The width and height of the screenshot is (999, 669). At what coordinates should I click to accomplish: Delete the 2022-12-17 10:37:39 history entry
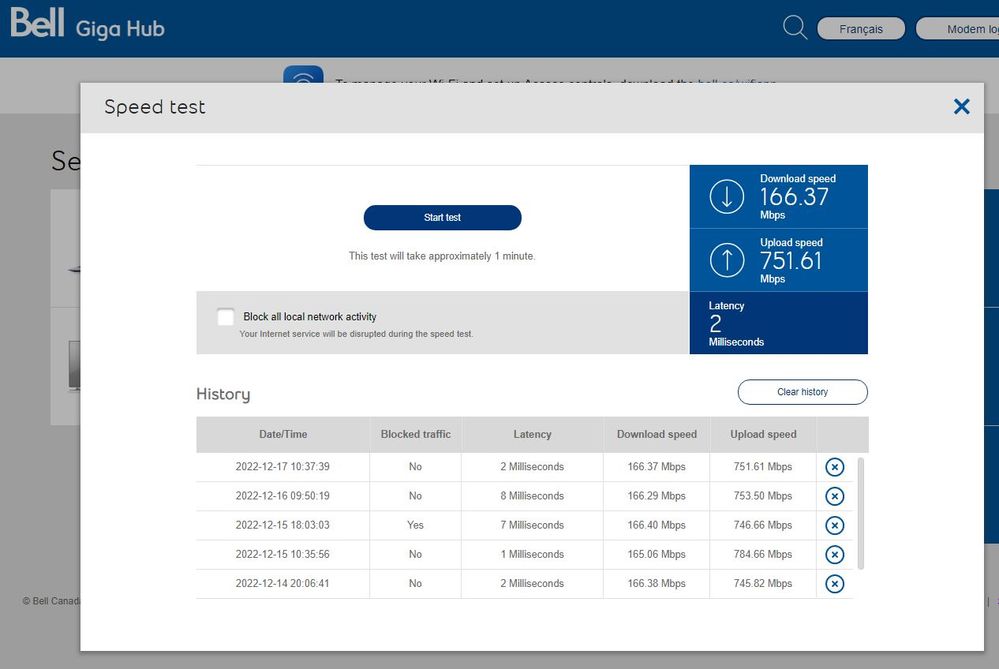click(x=834, y=467)
